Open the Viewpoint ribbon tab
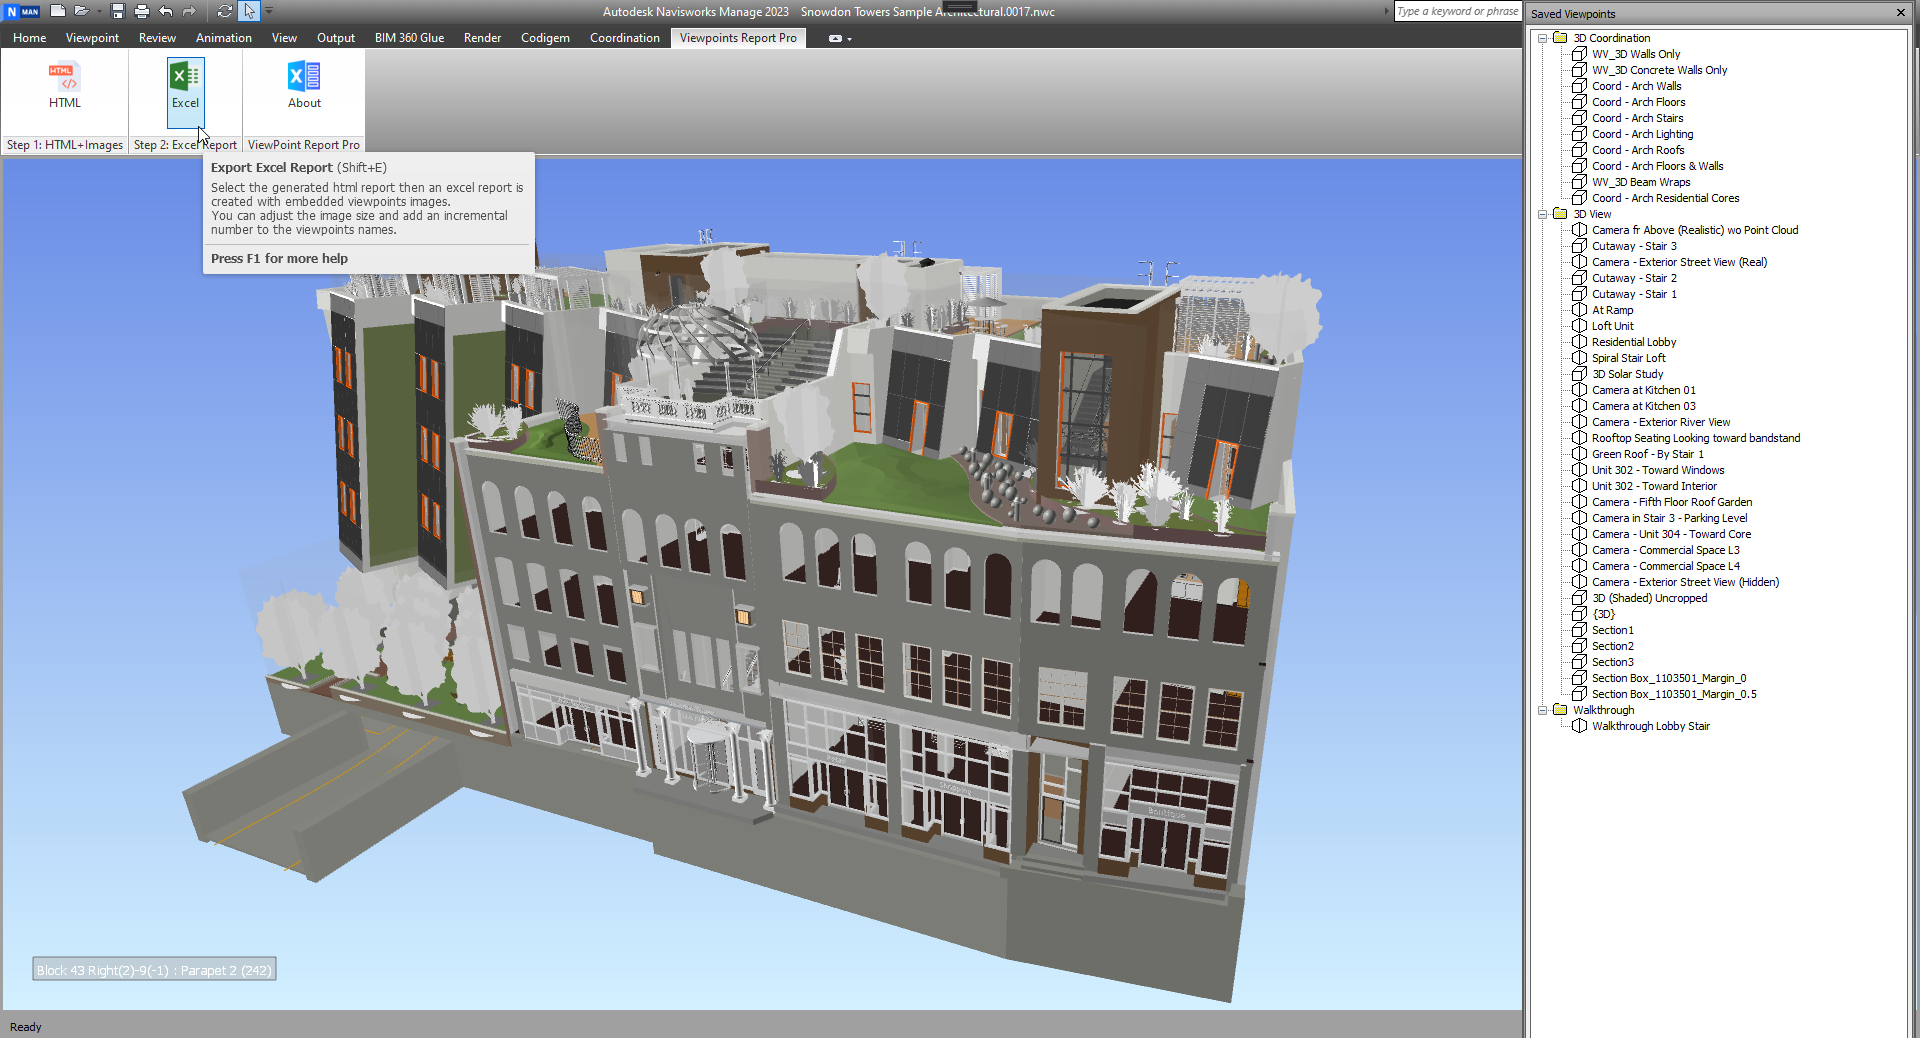1920x1038 pixels. click(92, 38)
